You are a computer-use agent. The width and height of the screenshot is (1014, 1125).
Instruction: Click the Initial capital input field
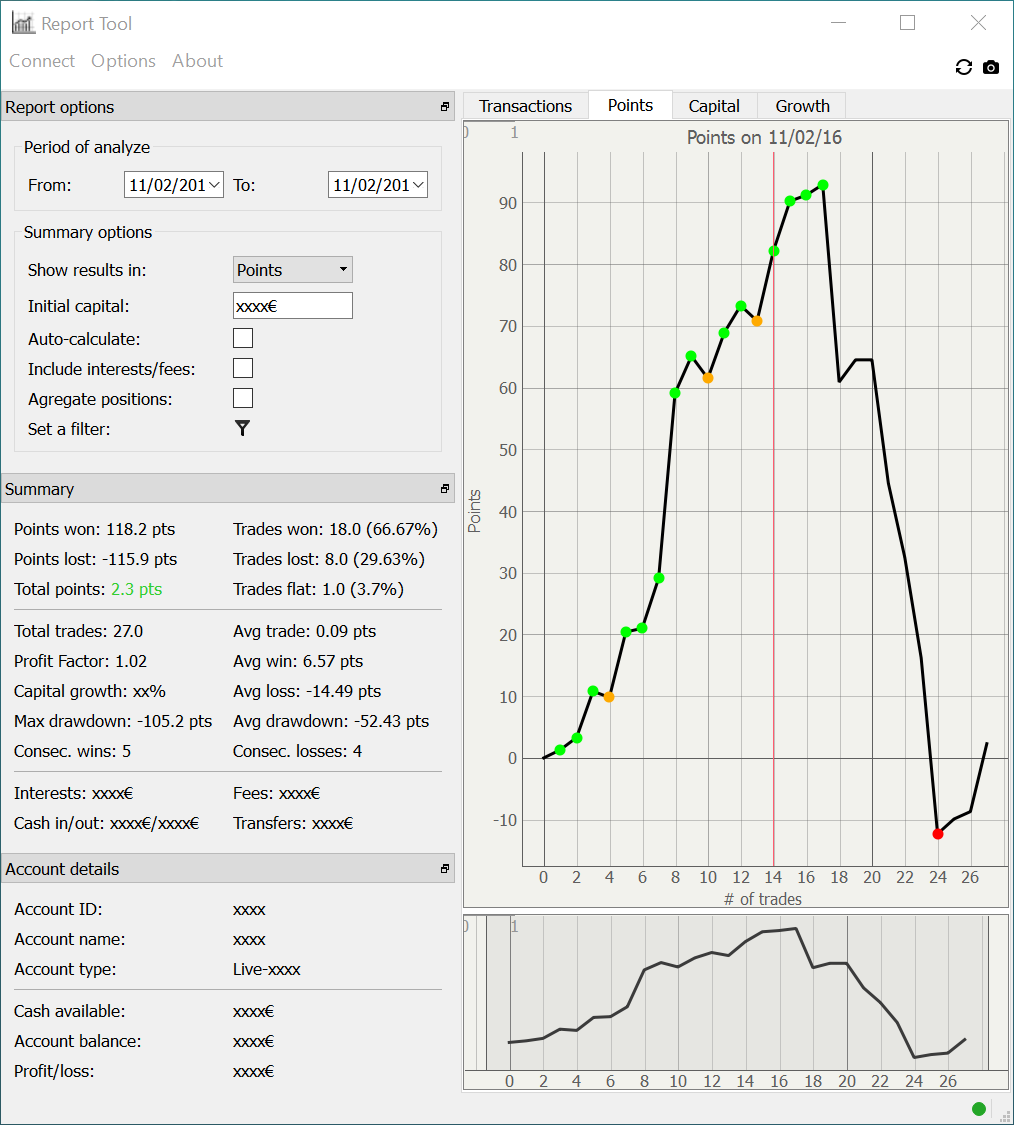coord(293,306)
